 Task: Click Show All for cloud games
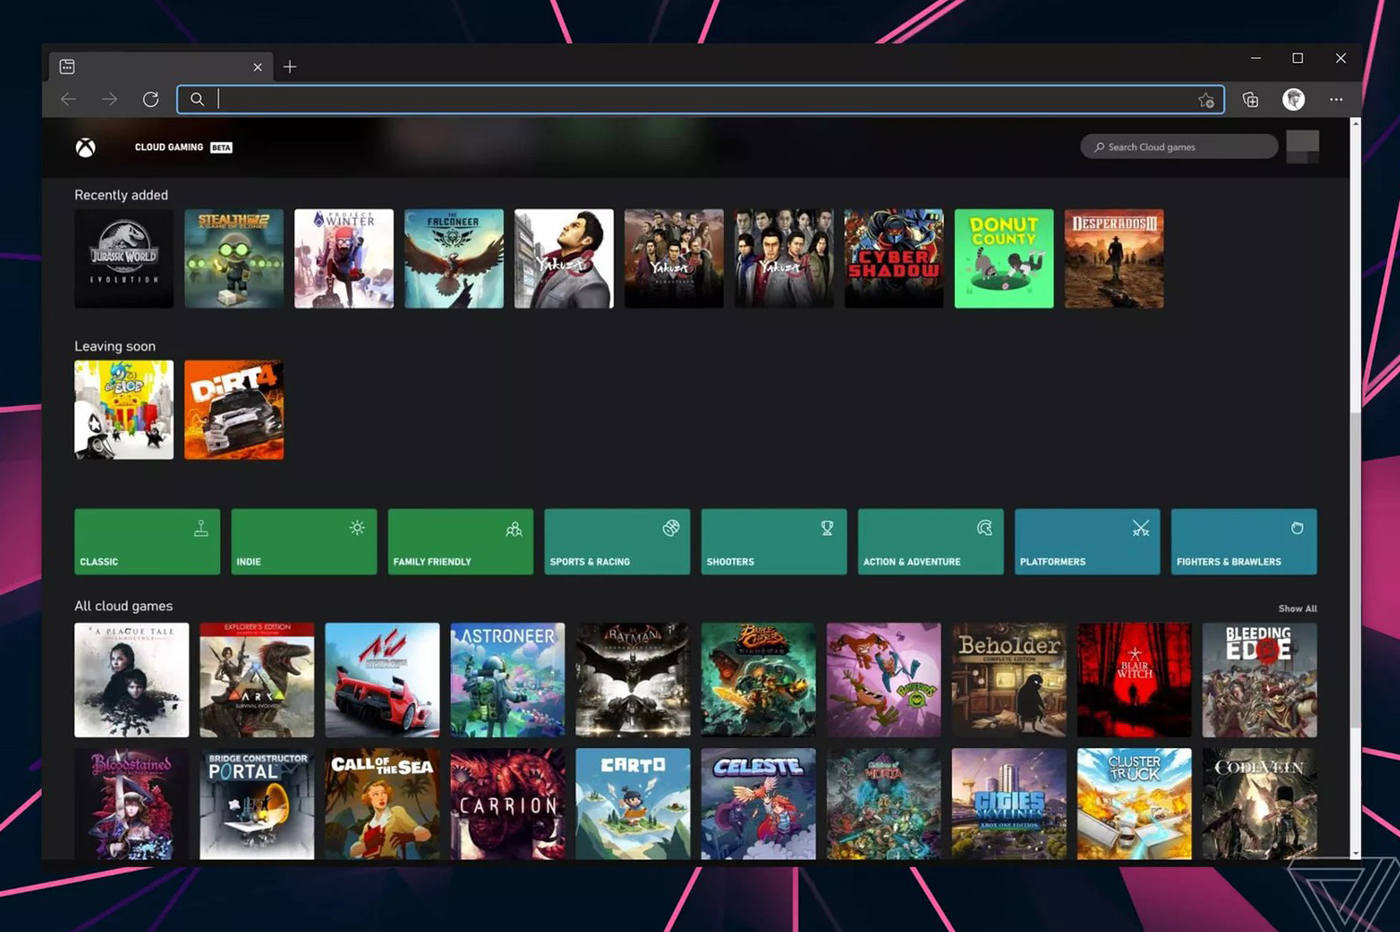[x=1297, y=608]
